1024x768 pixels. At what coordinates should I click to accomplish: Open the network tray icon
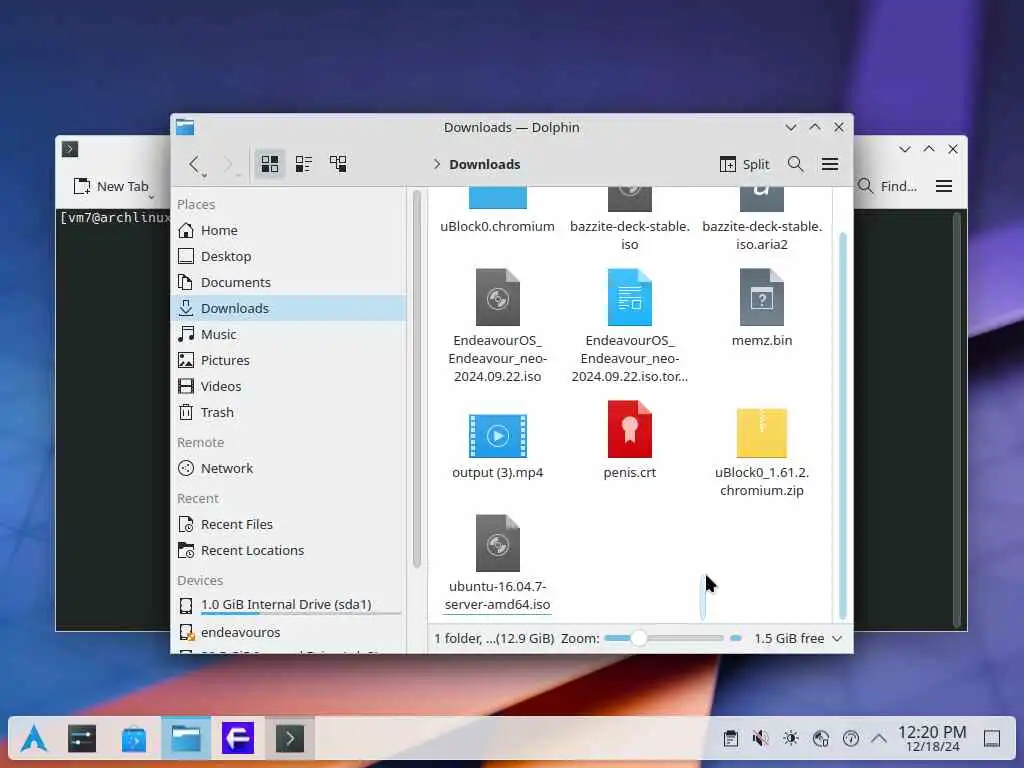(x=821, y=739)
